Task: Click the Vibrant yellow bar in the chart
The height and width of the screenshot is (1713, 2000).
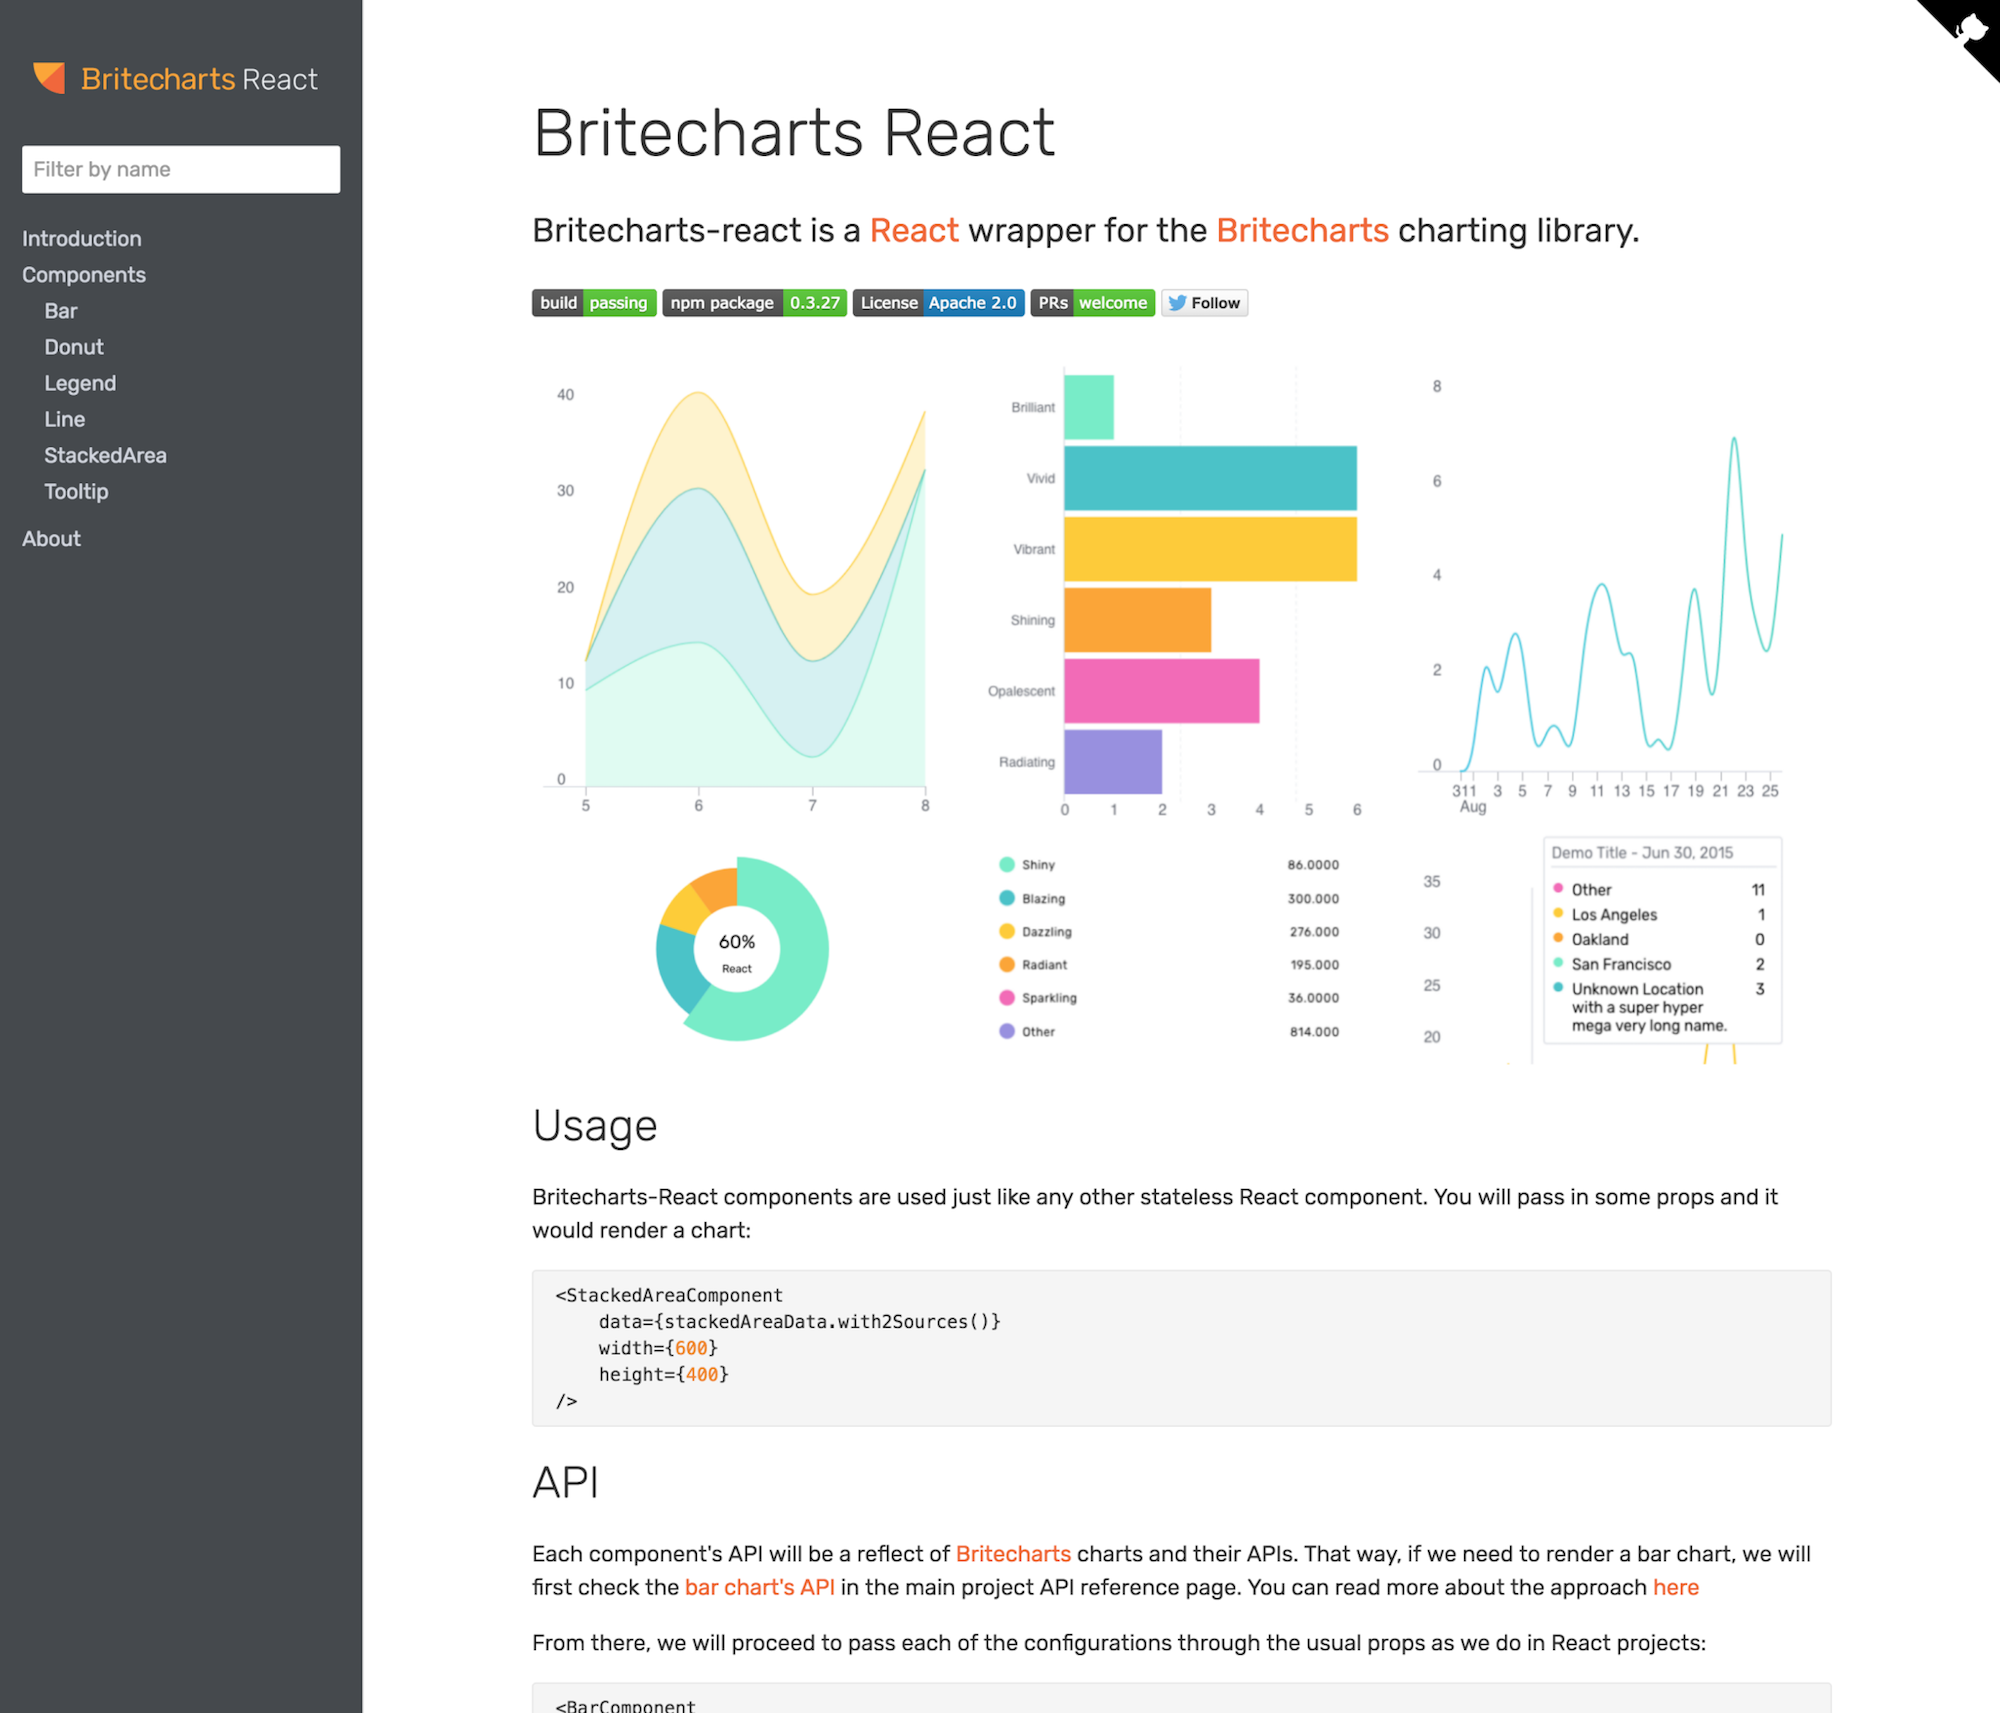Action: coord(1209,549)
